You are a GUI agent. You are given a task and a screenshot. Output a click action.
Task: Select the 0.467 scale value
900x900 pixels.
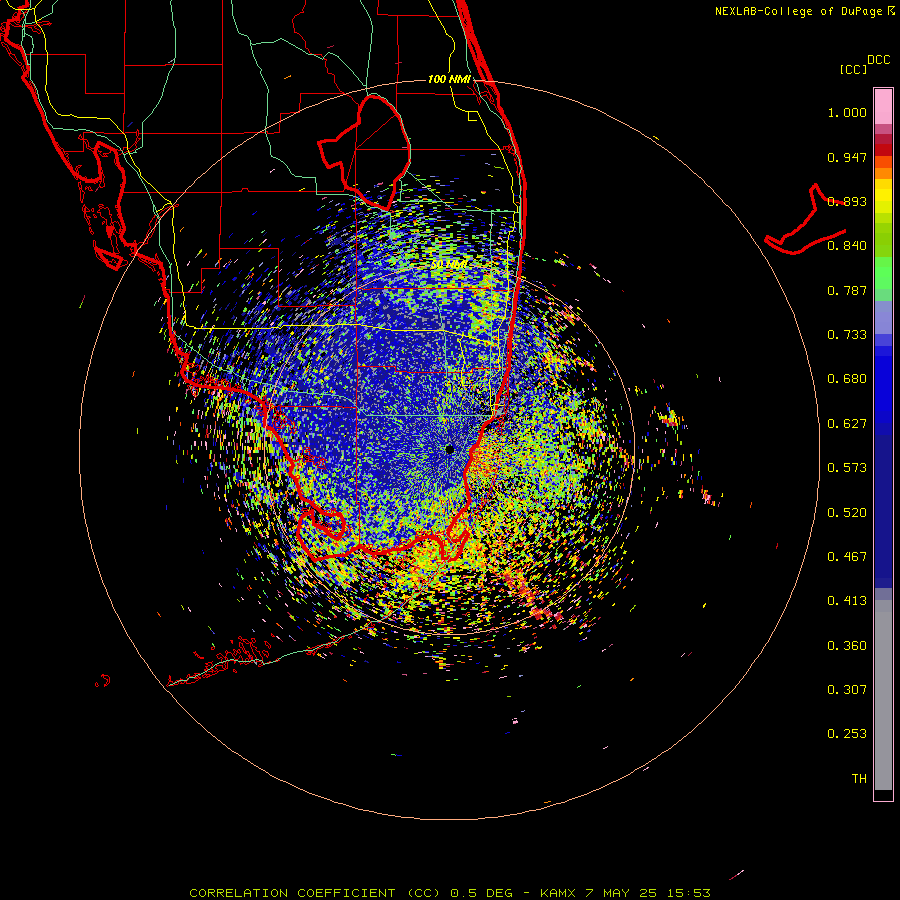tap(847, 557)
